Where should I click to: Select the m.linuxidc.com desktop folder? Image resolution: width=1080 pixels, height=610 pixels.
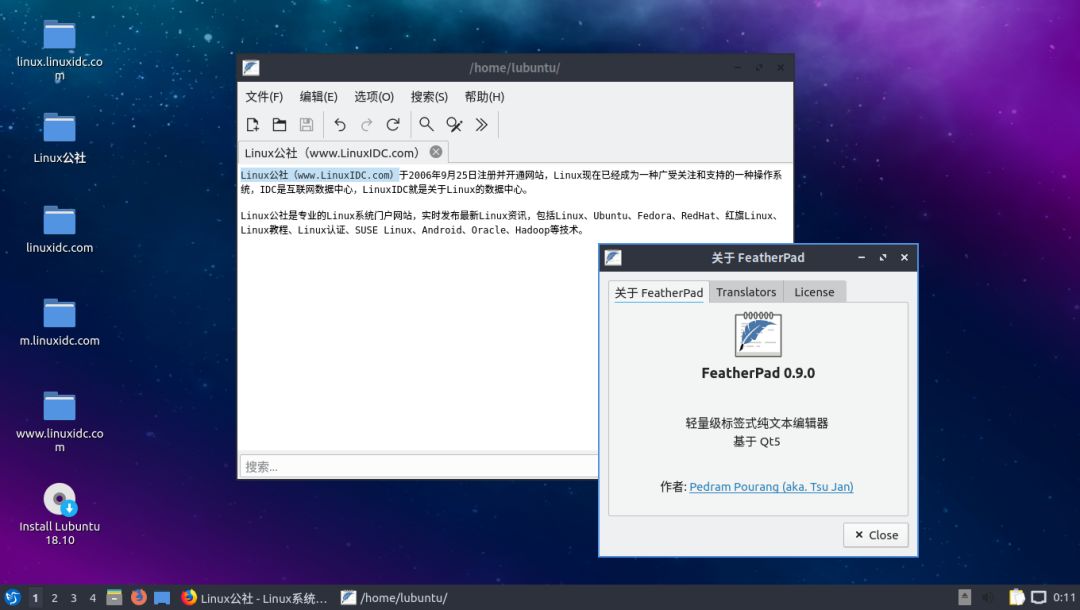[59, 322]
